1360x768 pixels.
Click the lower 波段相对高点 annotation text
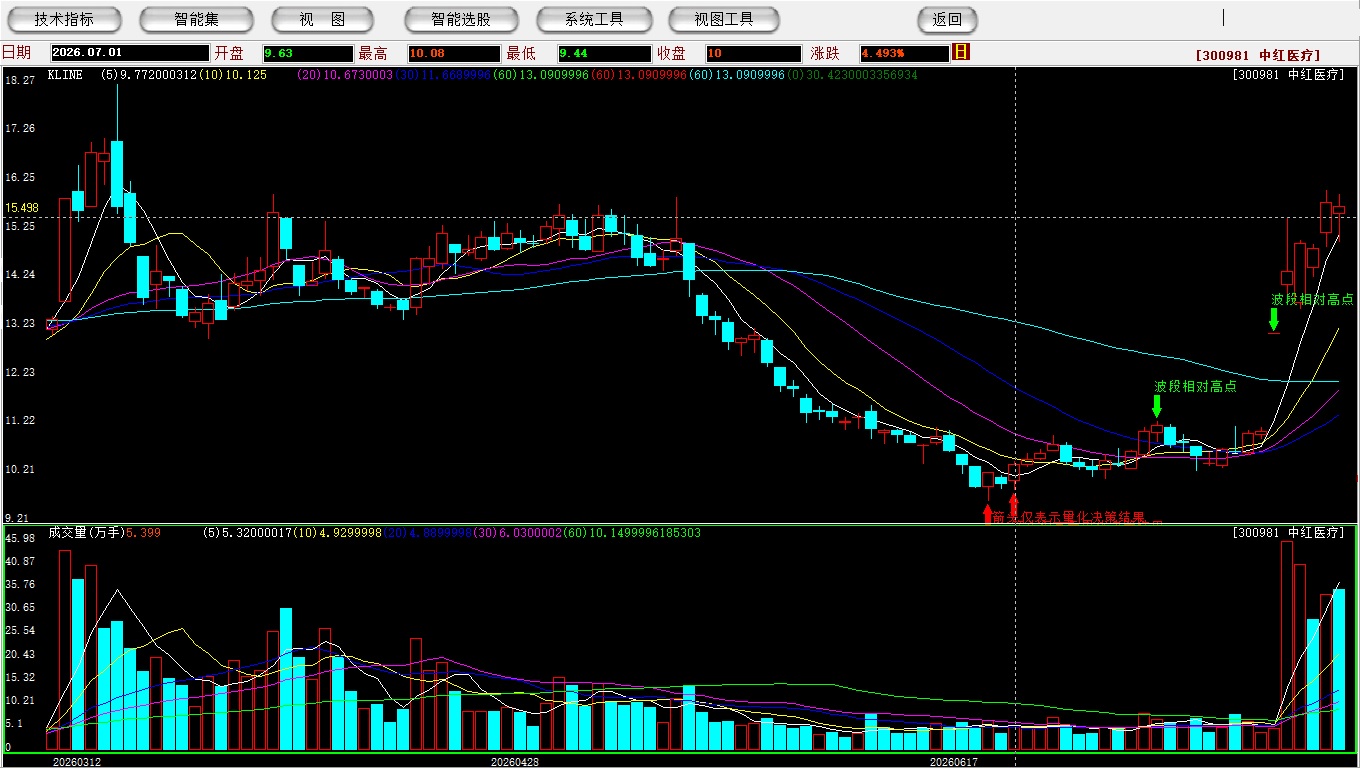1195,386
